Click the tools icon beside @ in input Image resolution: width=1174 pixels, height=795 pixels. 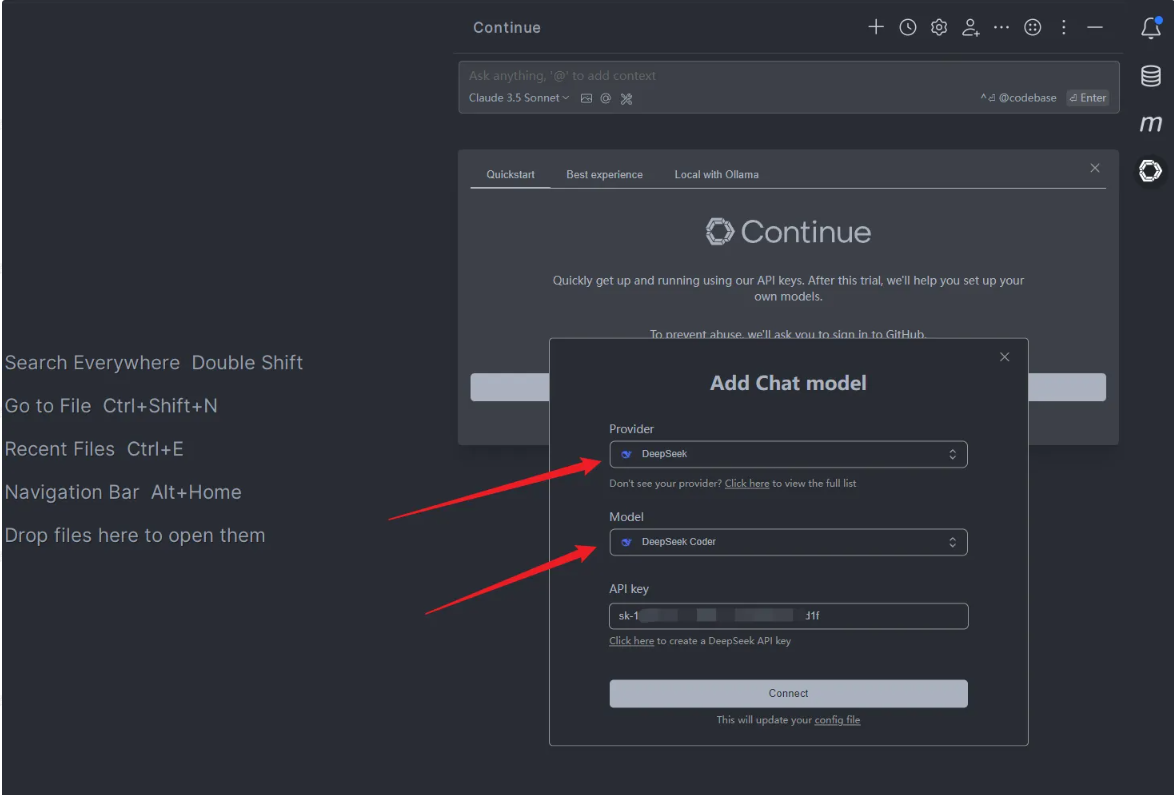pyautogui.click(x=627, y=99)
